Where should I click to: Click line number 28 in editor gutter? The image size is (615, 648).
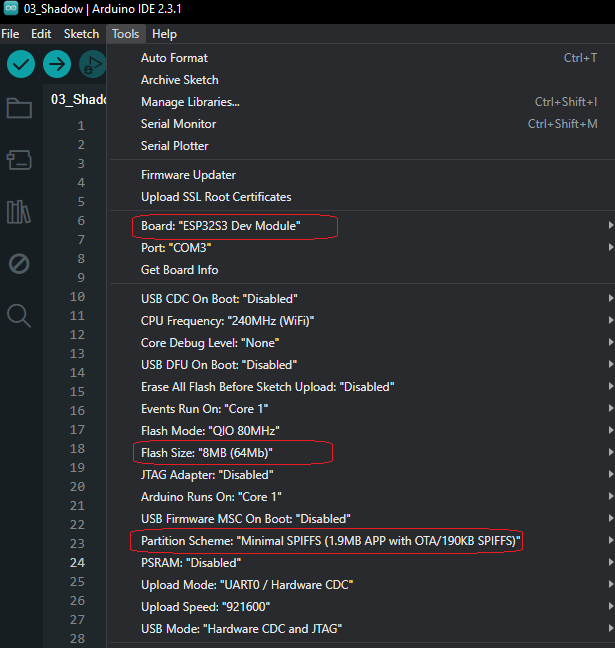(77, 639)
